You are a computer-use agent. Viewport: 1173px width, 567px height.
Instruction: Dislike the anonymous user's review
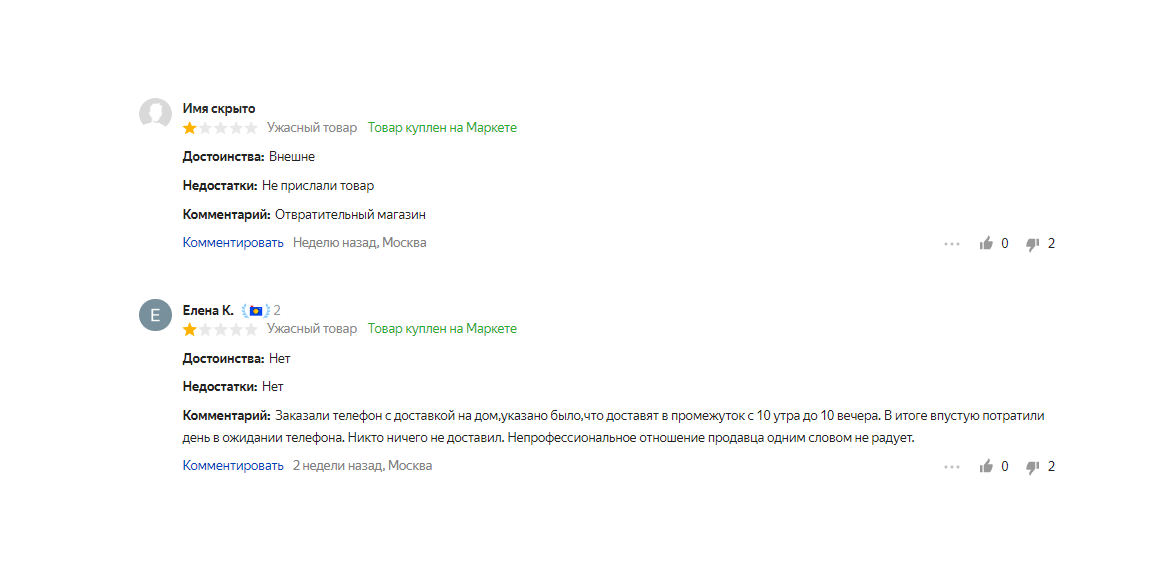[1033, 244]
